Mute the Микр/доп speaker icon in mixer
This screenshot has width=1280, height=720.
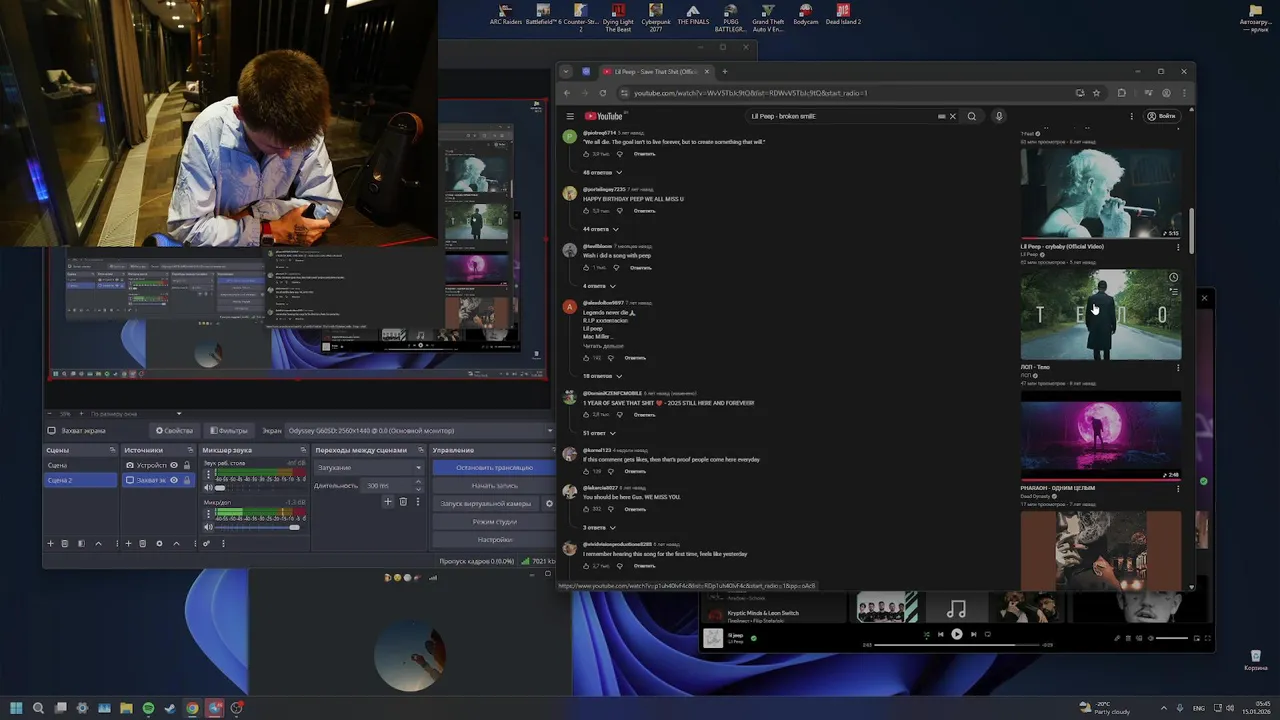pos(208,527)
